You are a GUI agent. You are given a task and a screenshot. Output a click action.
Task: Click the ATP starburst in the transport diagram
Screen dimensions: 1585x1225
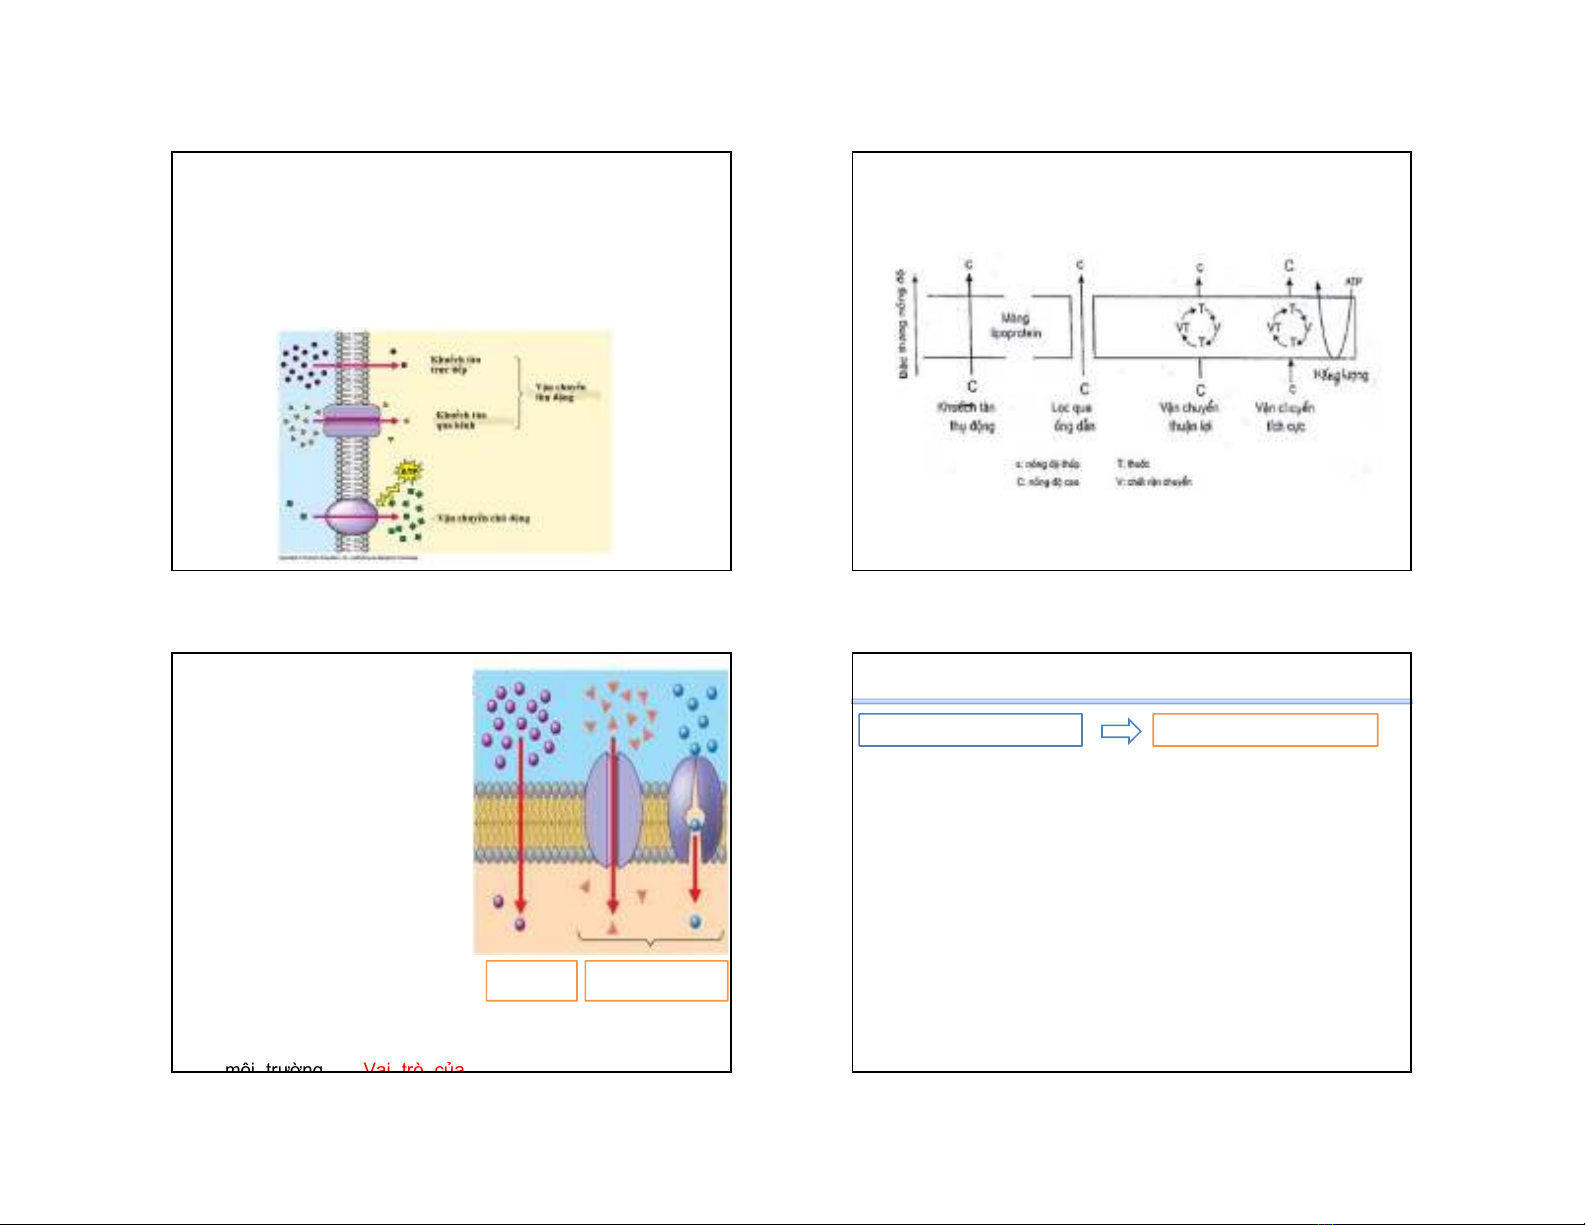pos(408,471)
